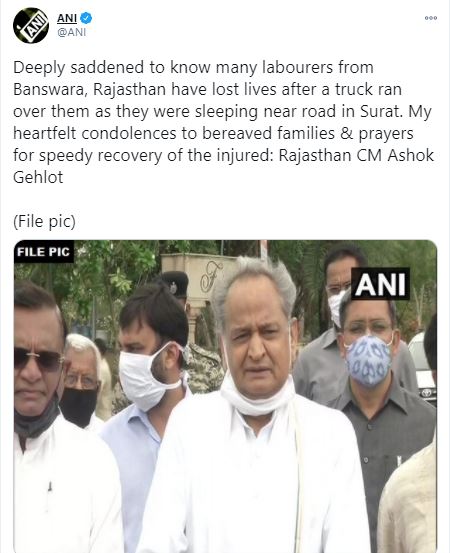Click the blue verified badge next to ANI
This screenshot has height=553, width=450.
pyautogui.click(x=86, y=18)
